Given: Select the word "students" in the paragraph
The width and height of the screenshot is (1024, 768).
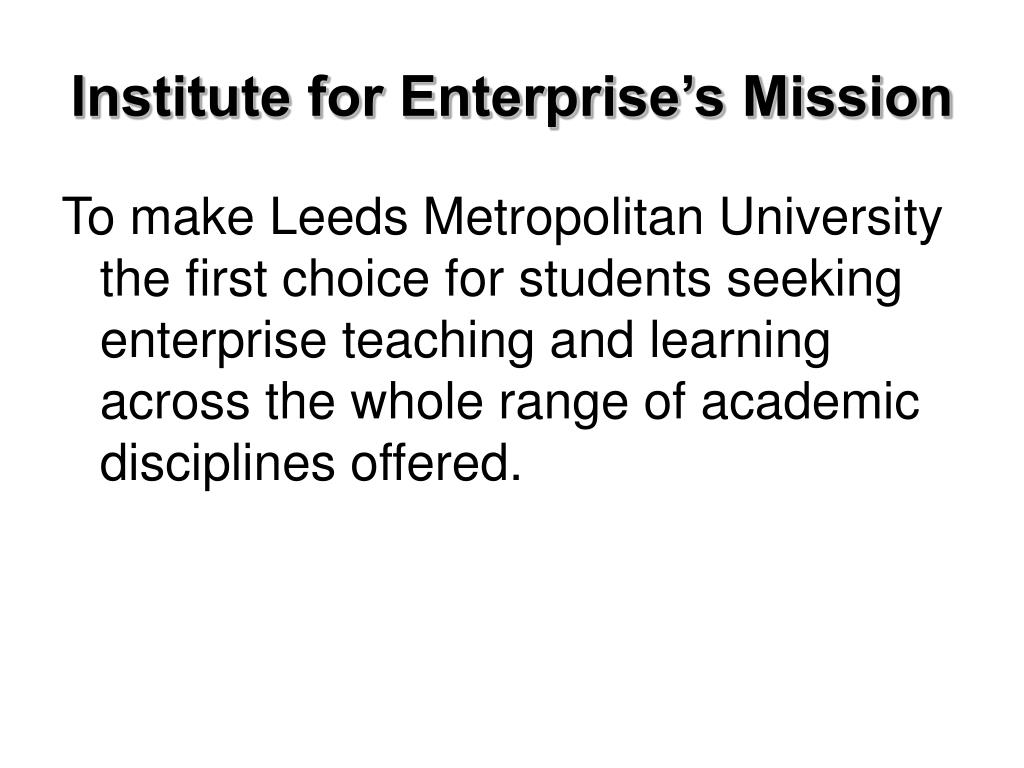Looking at the screenshot, I should [x=615, y=279].
